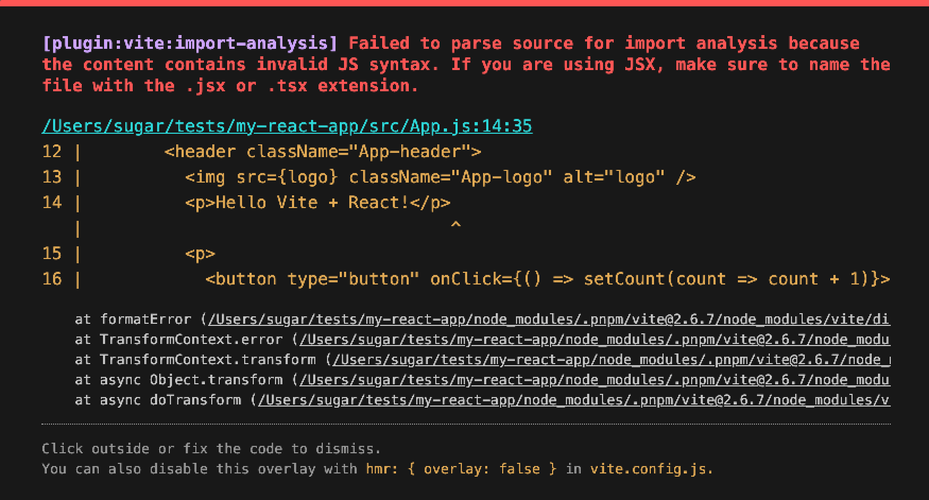The image size is (929, 500).
Task: Click line number 15 in the code frame
Action: click(52, 253)
